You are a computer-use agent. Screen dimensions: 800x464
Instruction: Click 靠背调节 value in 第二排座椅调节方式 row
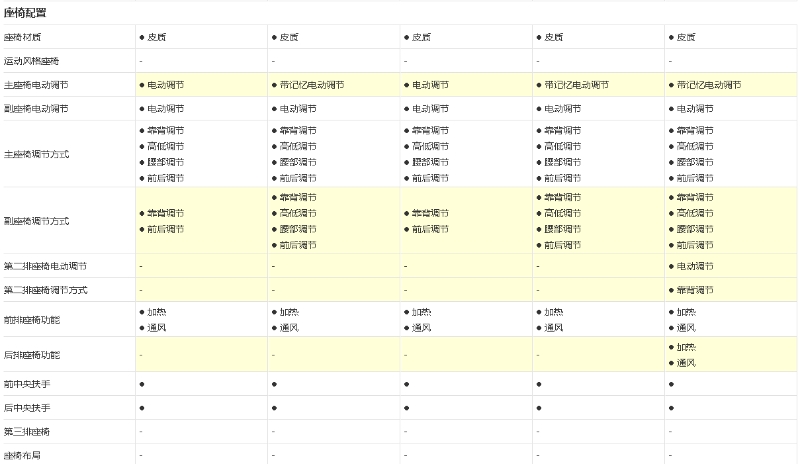coord(695,290)
